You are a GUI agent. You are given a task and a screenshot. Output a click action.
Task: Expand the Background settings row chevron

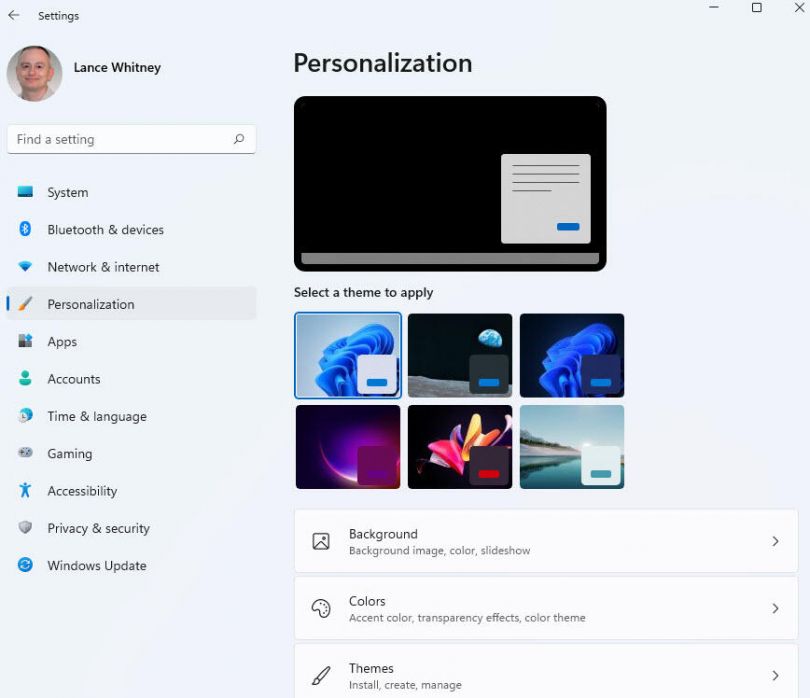coord(775,541)
